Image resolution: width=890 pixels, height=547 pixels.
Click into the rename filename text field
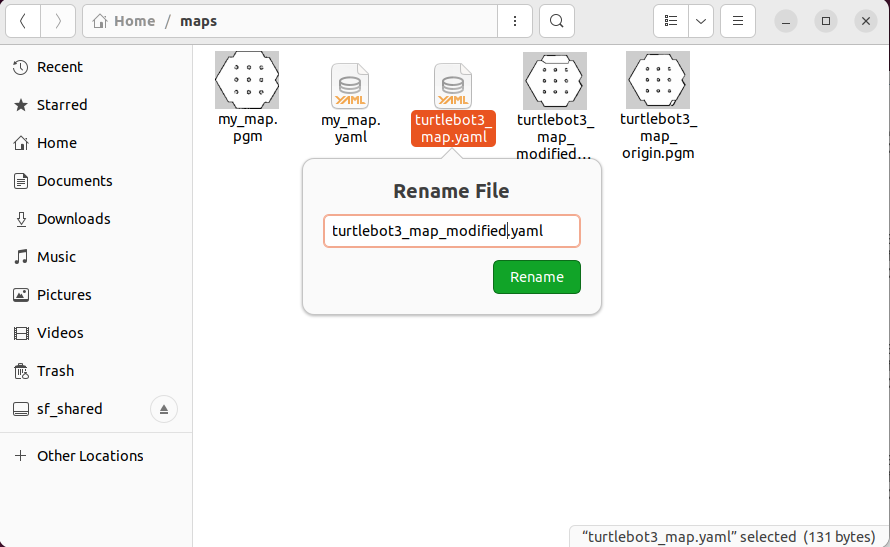[452, 231]
